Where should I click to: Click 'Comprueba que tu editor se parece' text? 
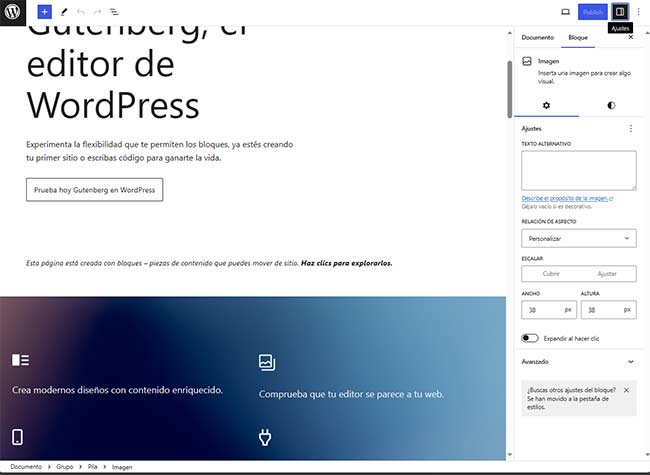pyautogui.click(x=351, y=394)
